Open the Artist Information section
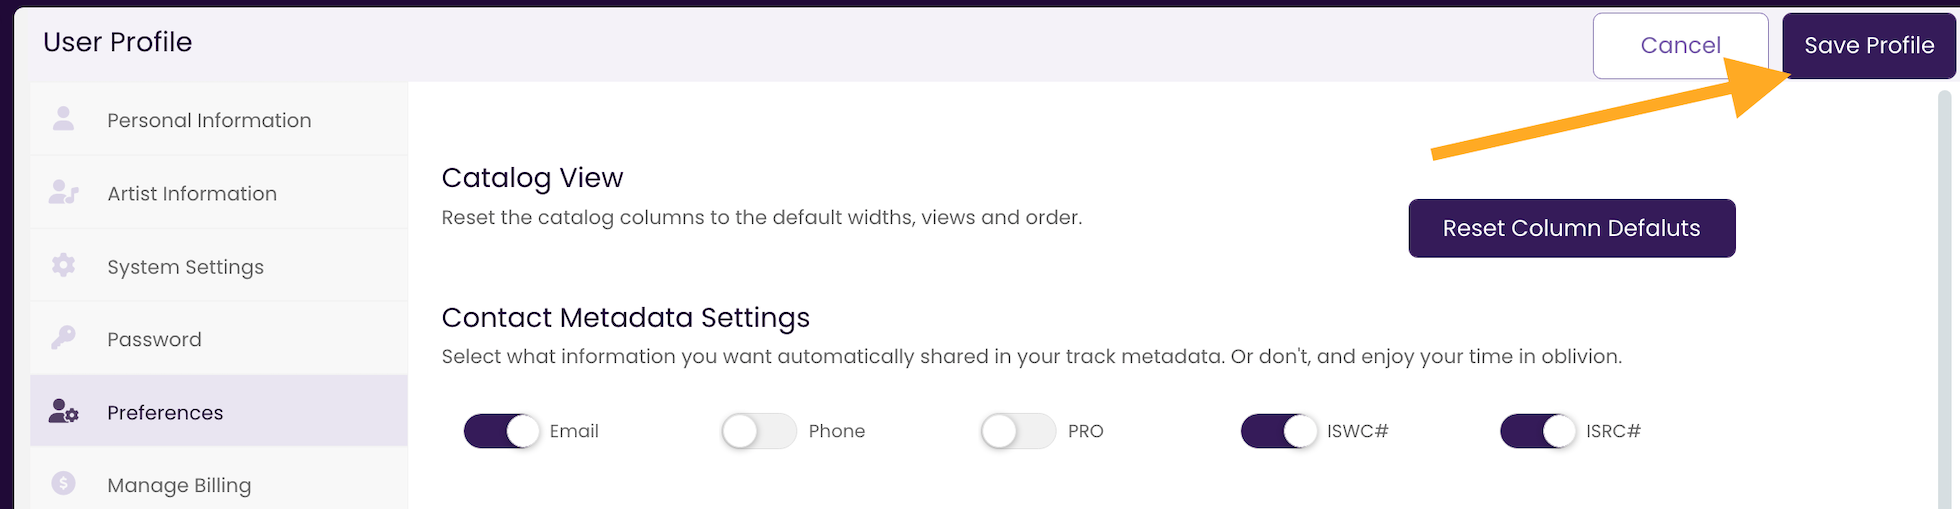Image resolution: width=1960 pixels, height=509 pixels. click(219, 192)
